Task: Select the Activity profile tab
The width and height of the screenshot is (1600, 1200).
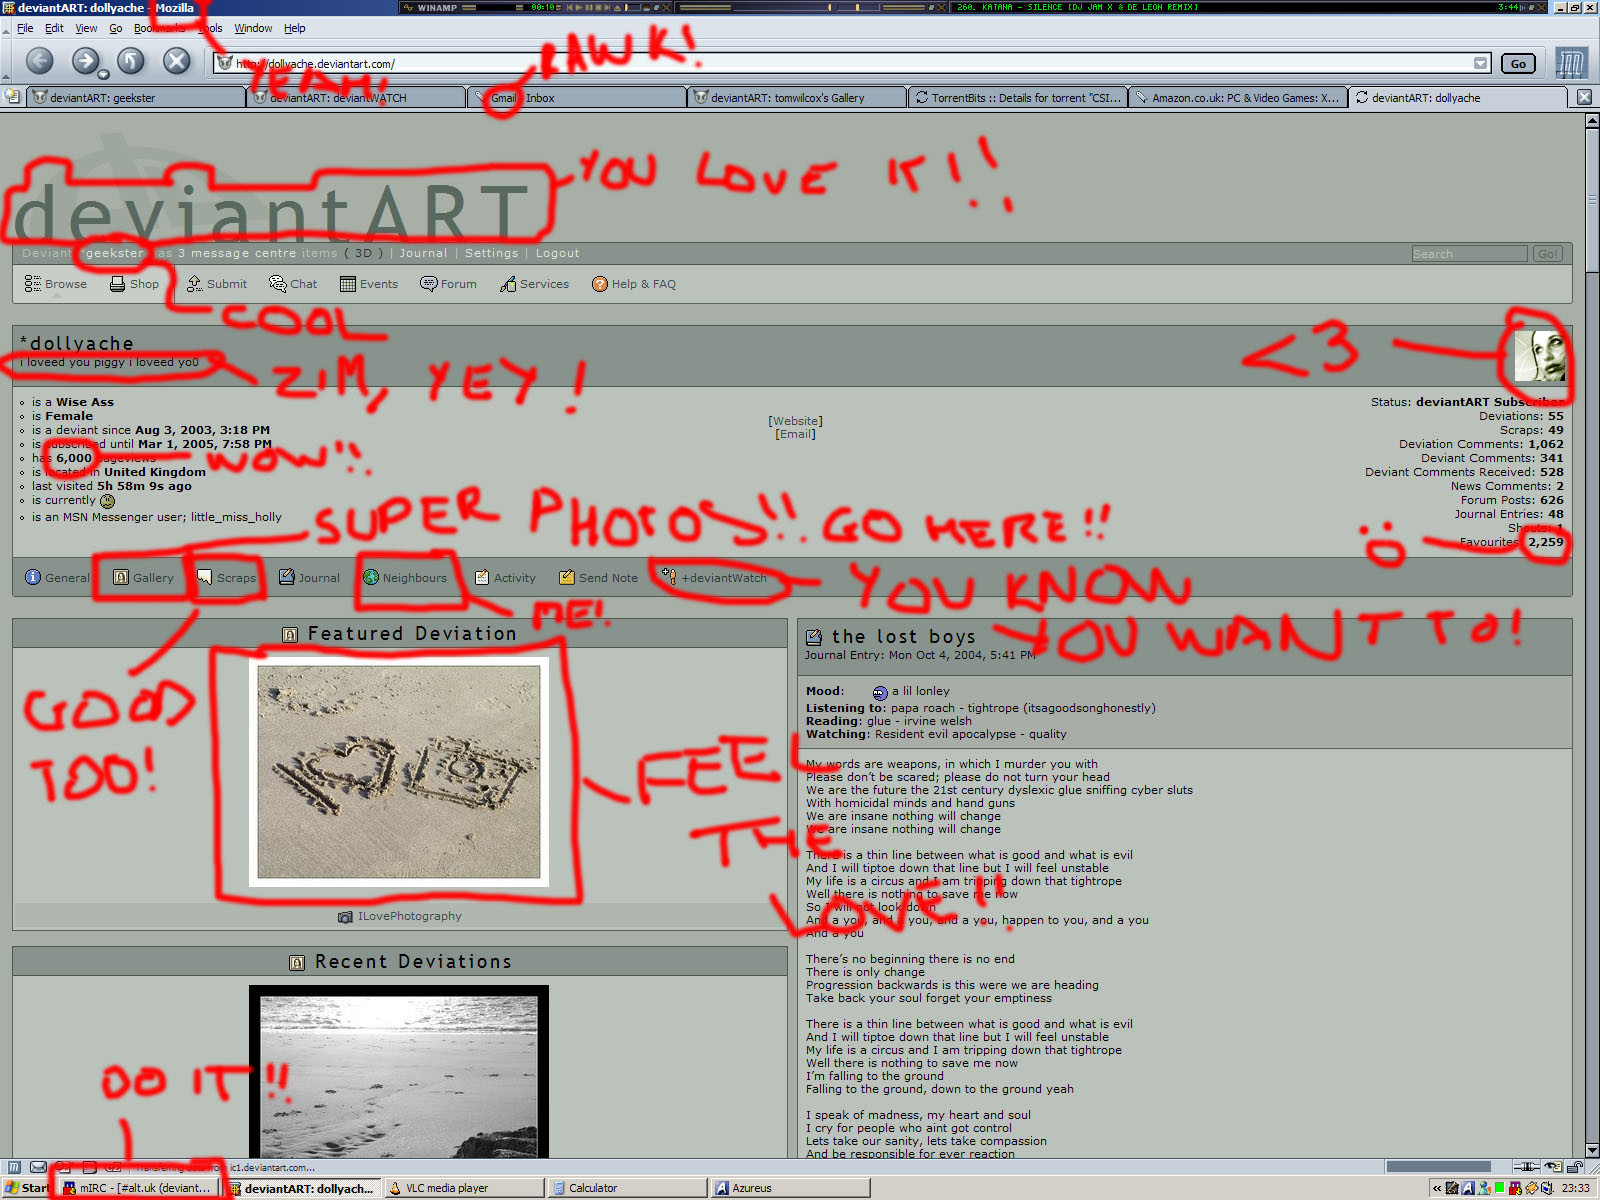Action: tap(505, 577)
